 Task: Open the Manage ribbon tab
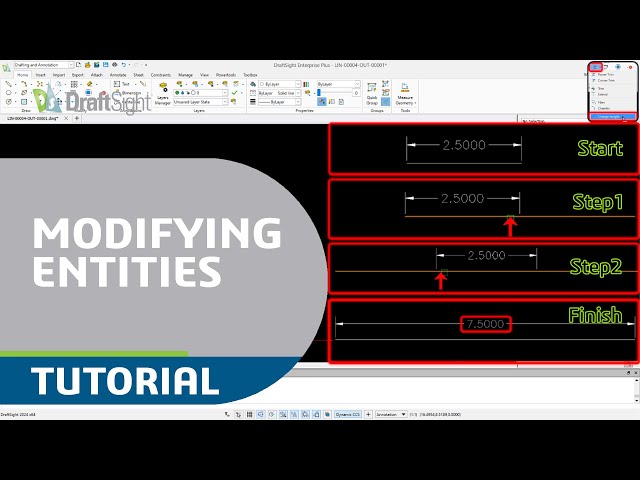pyautogui.click(x=185, y=75)
